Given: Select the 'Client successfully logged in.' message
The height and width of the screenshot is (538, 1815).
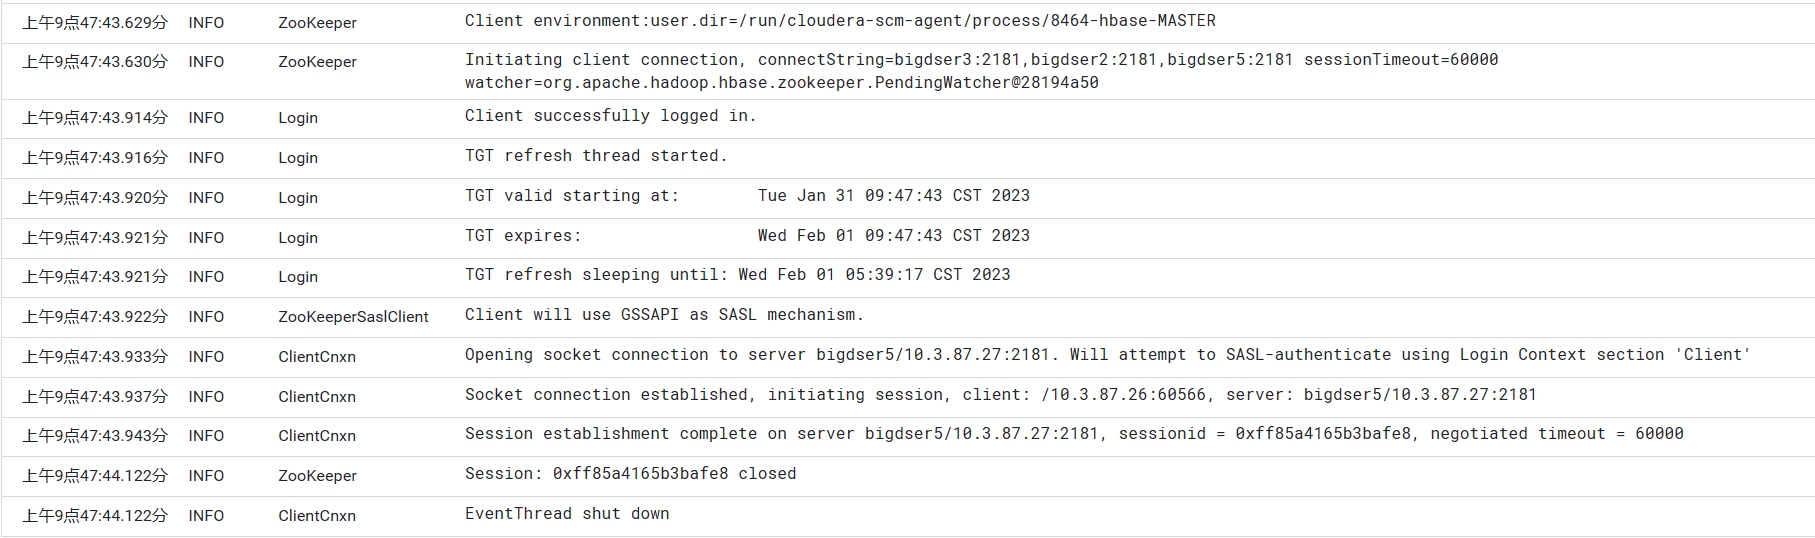Looking at the screenshot, I should pyautogui.click(x=610, y=116).
